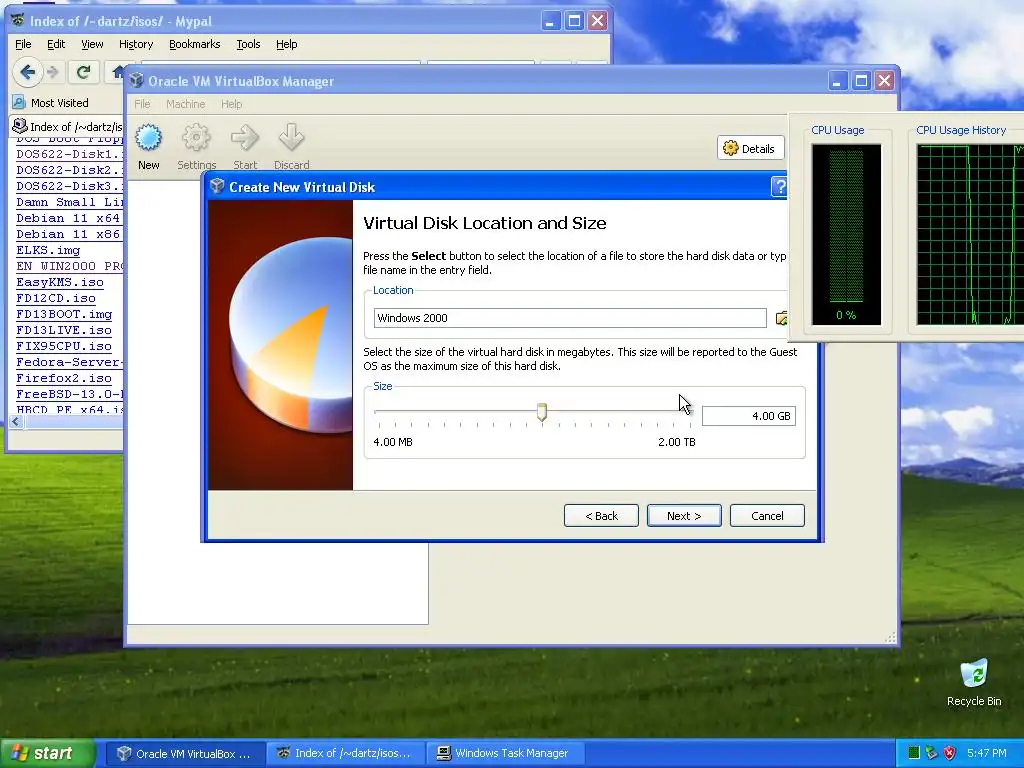Open the ELKS.img link

(x=48, y=250)
